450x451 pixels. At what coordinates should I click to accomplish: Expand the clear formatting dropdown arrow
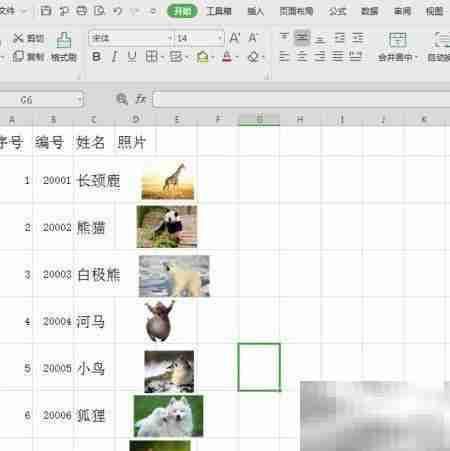tap(263, 57)
